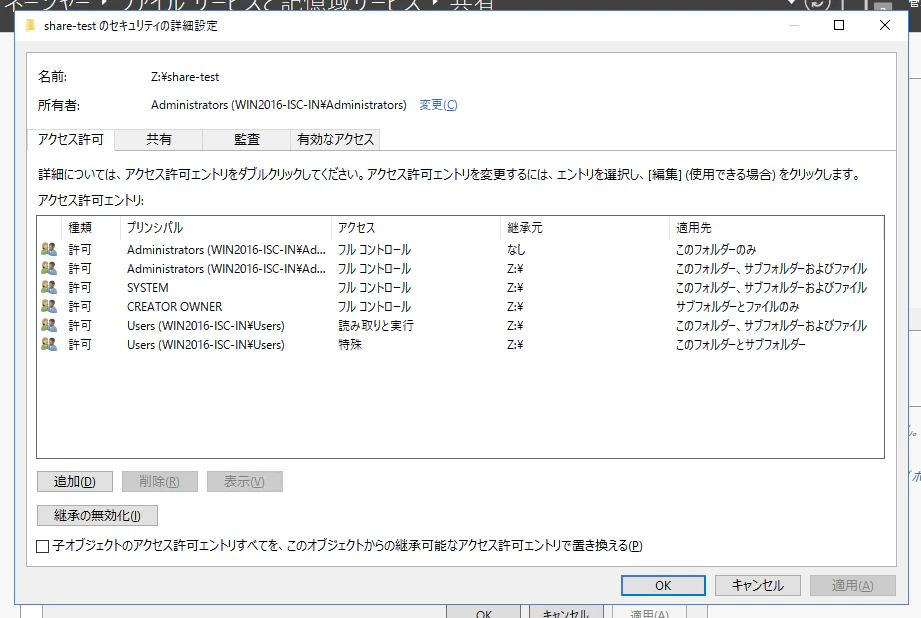This screenshot has width=921, height=618.
Task: Maximize the security settings dialog
Action: click(839, 25)
